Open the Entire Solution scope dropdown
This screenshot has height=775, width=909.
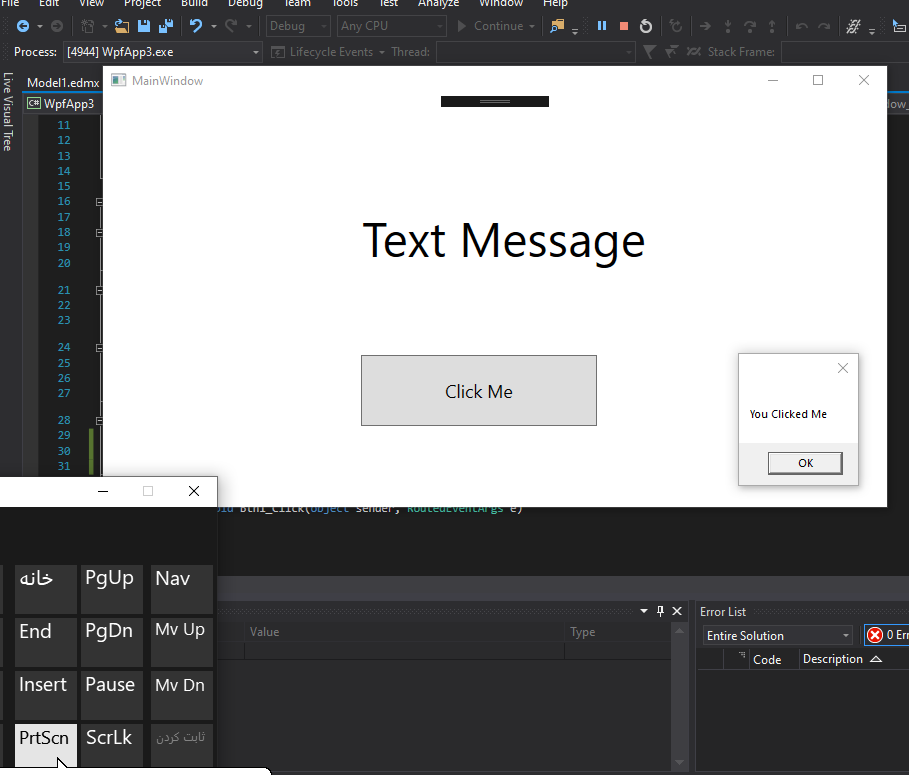coord(777,635)
